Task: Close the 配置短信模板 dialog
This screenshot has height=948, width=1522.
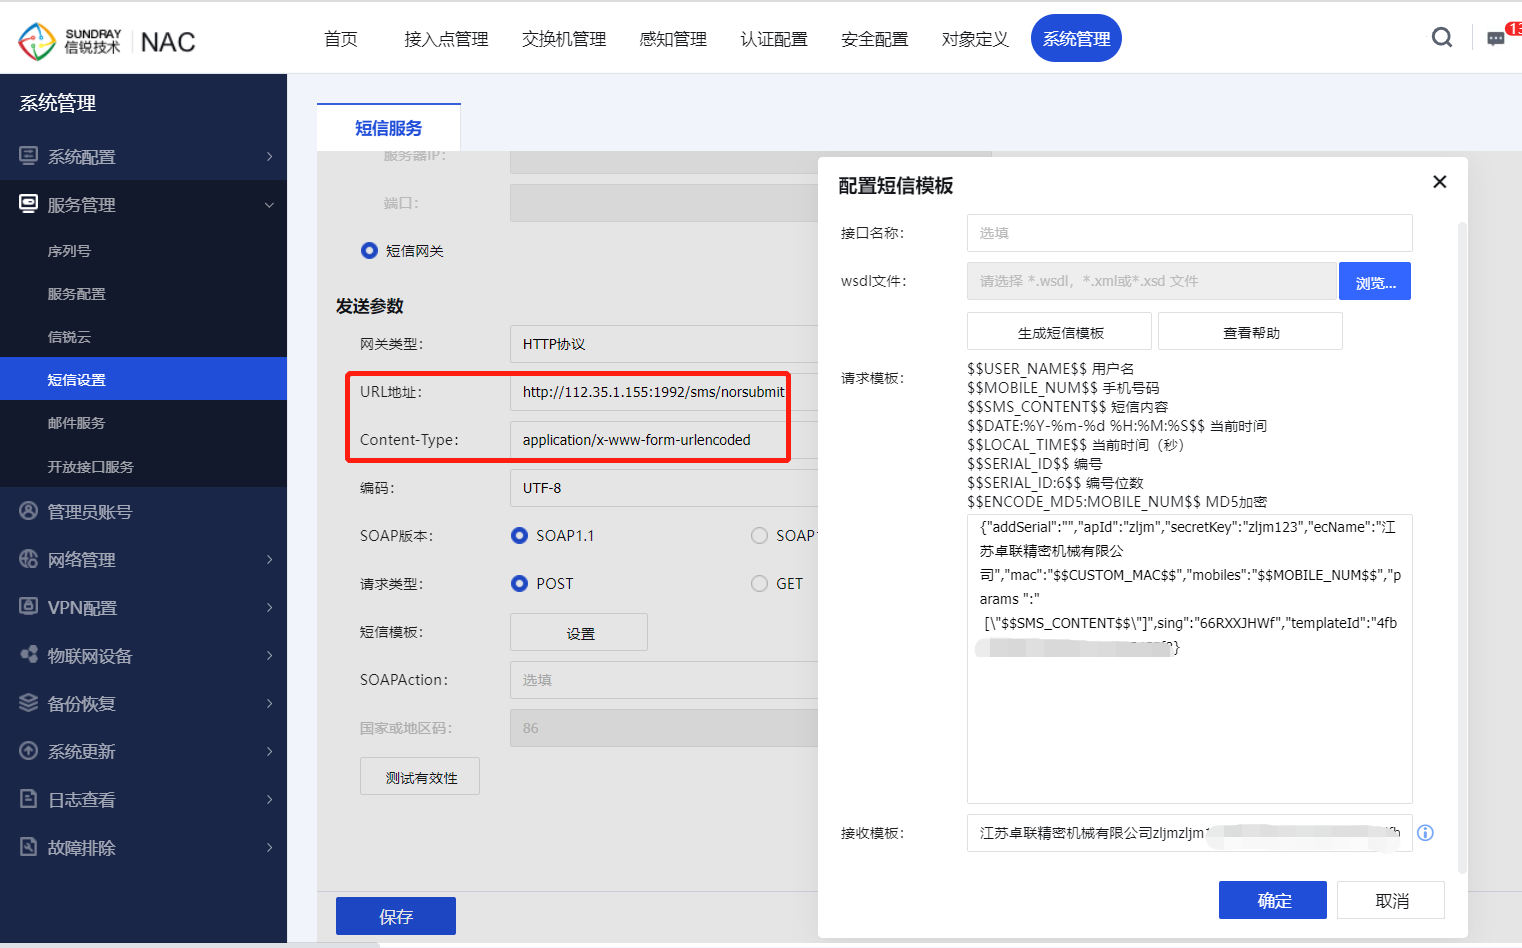Action: [1440, 182]
